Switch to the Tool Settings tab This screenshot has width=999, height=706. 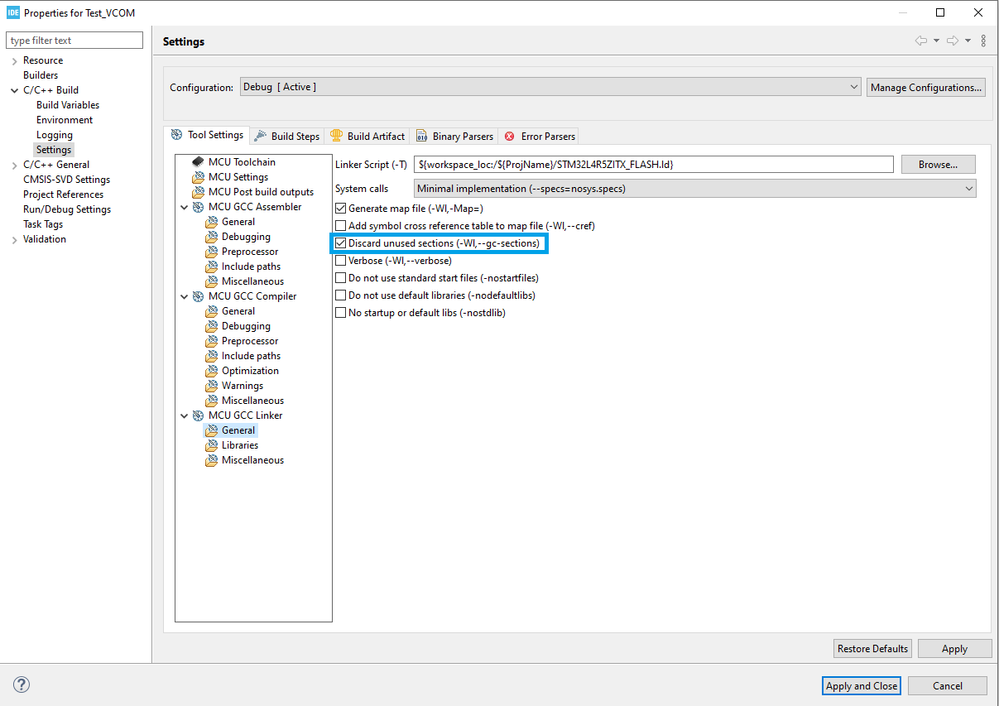(x=208, y=135)
